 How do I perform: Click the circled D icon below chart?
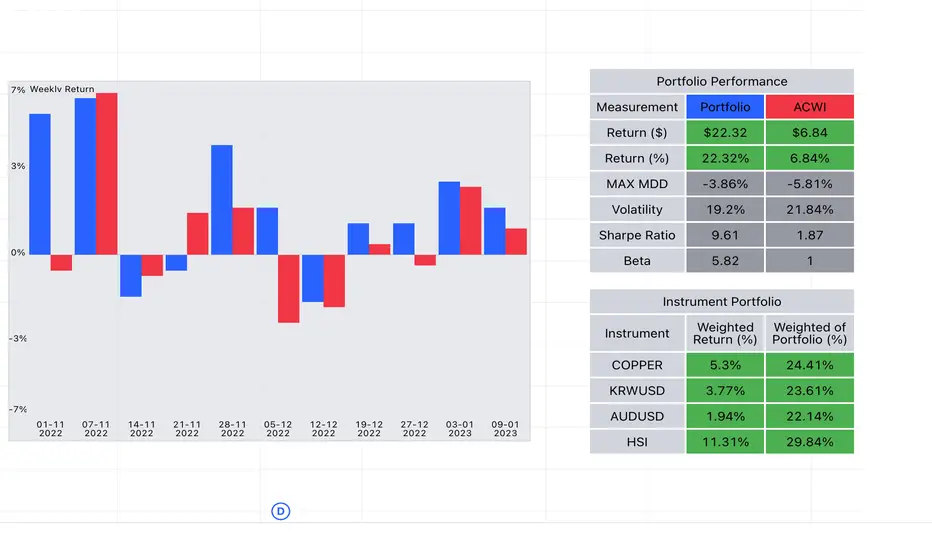click(281, 511)
